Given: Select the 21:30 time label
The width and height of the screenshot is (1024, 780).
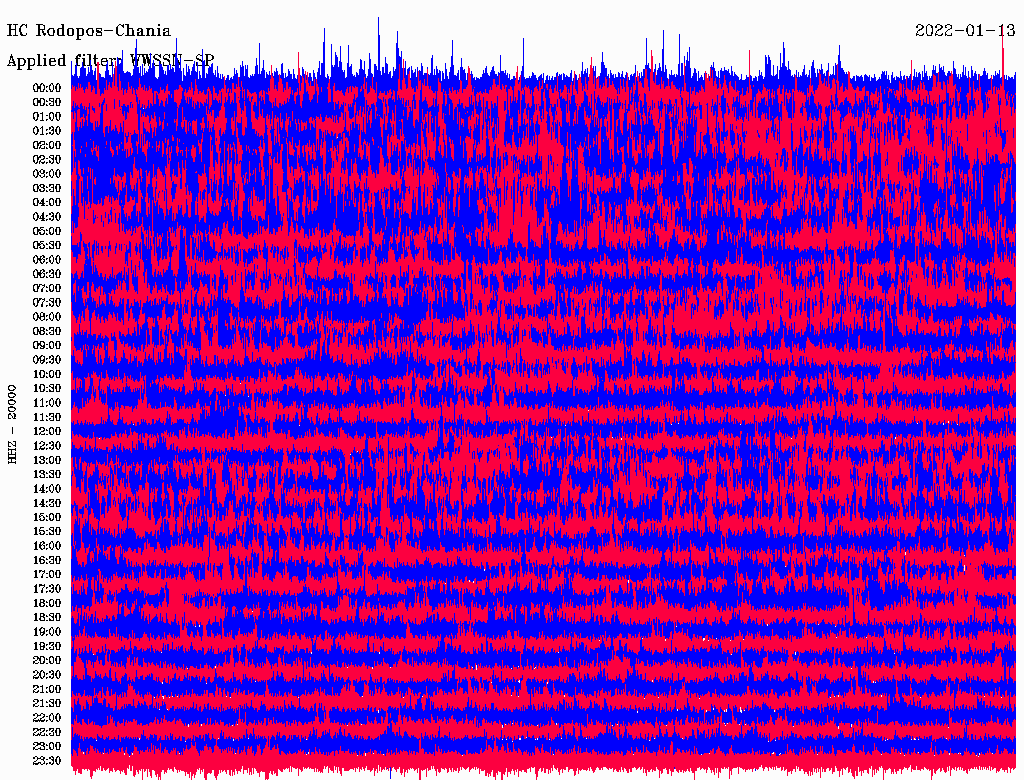Looking at the screenshot, I should point(47,704).
